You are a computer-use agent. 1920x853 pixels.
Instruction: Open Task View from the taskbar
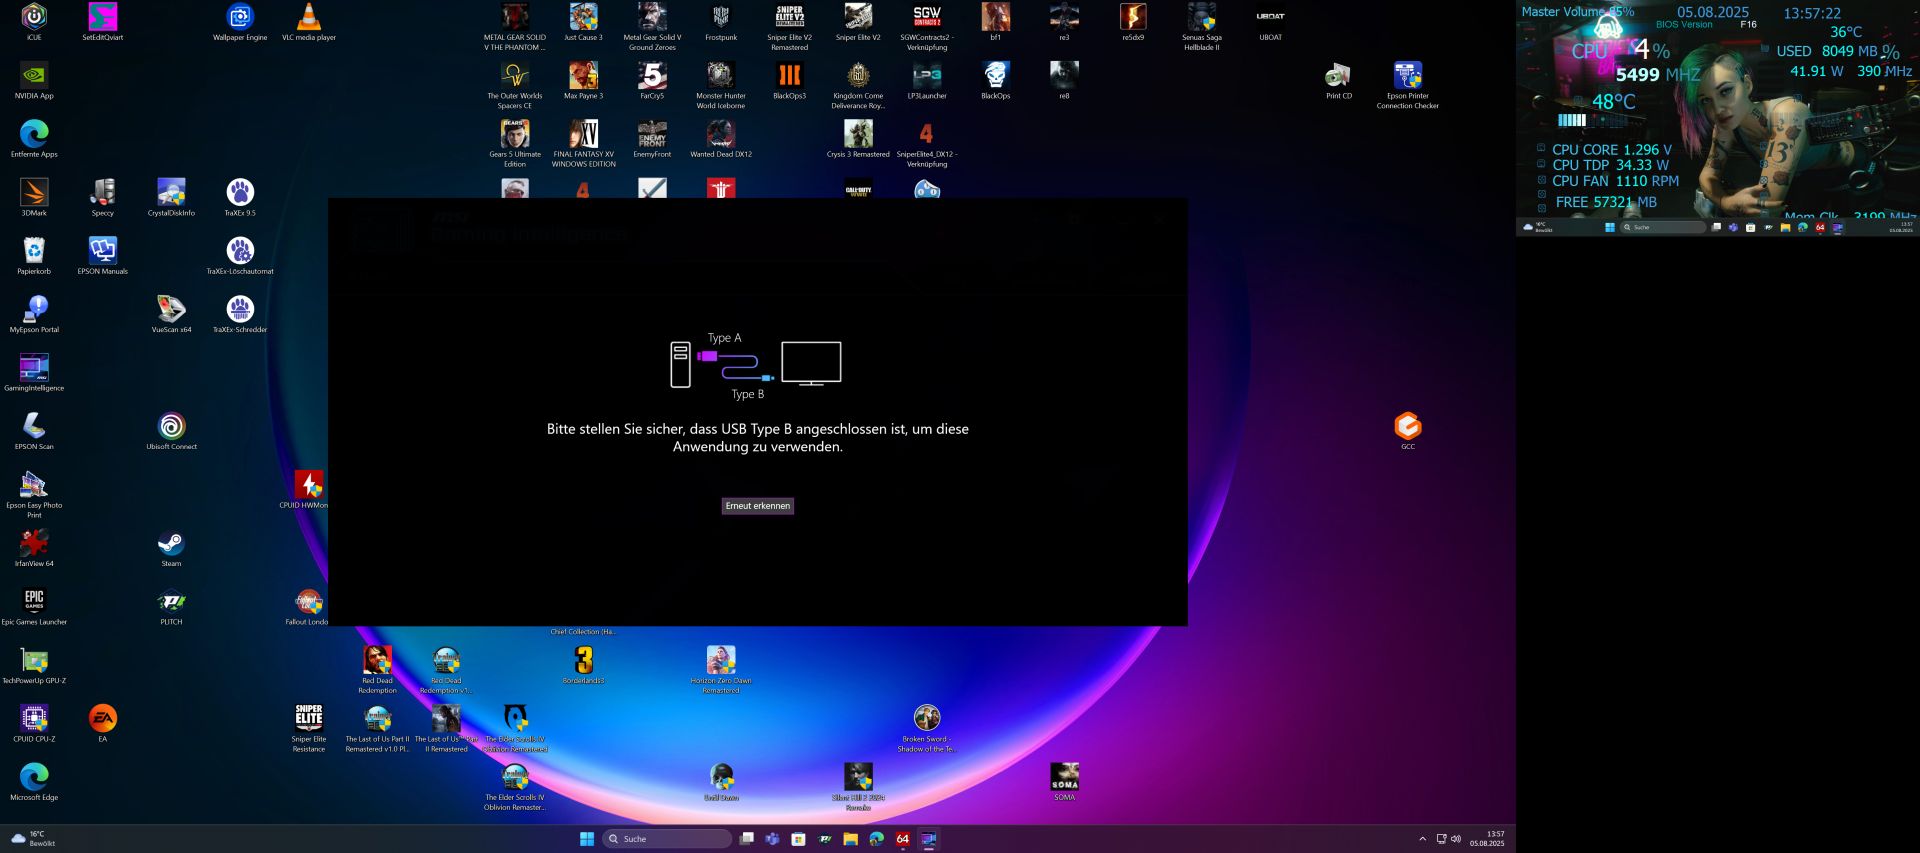click(746, 839)
